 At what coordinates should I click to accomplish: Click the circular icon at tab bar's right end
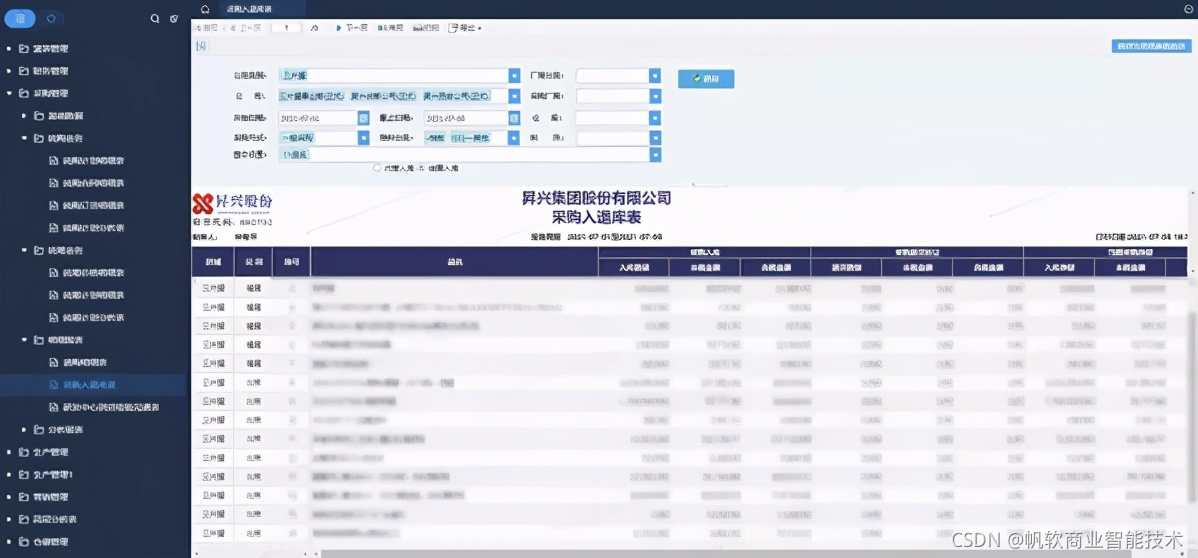coord(1189,9)
